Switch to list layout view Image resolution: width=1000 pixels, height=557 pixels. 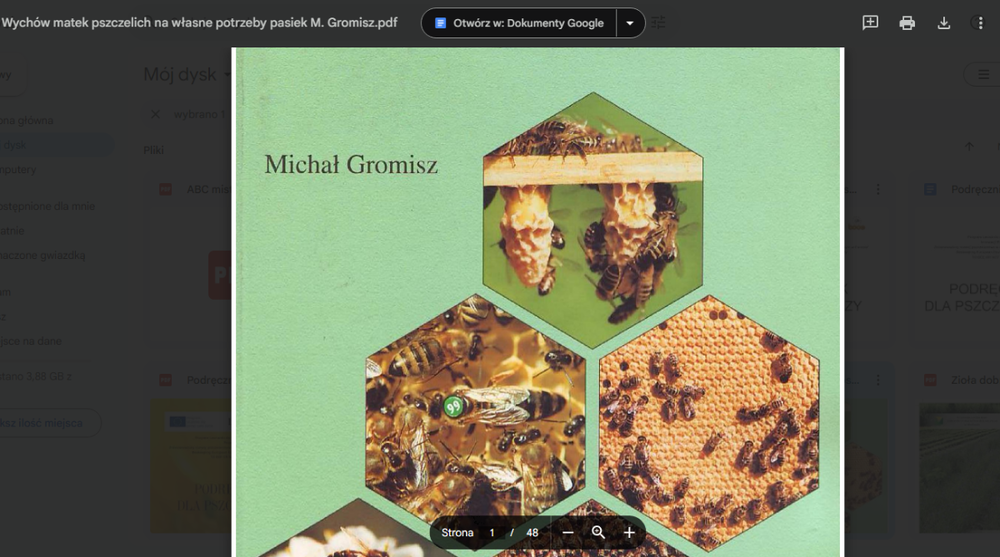983,75
